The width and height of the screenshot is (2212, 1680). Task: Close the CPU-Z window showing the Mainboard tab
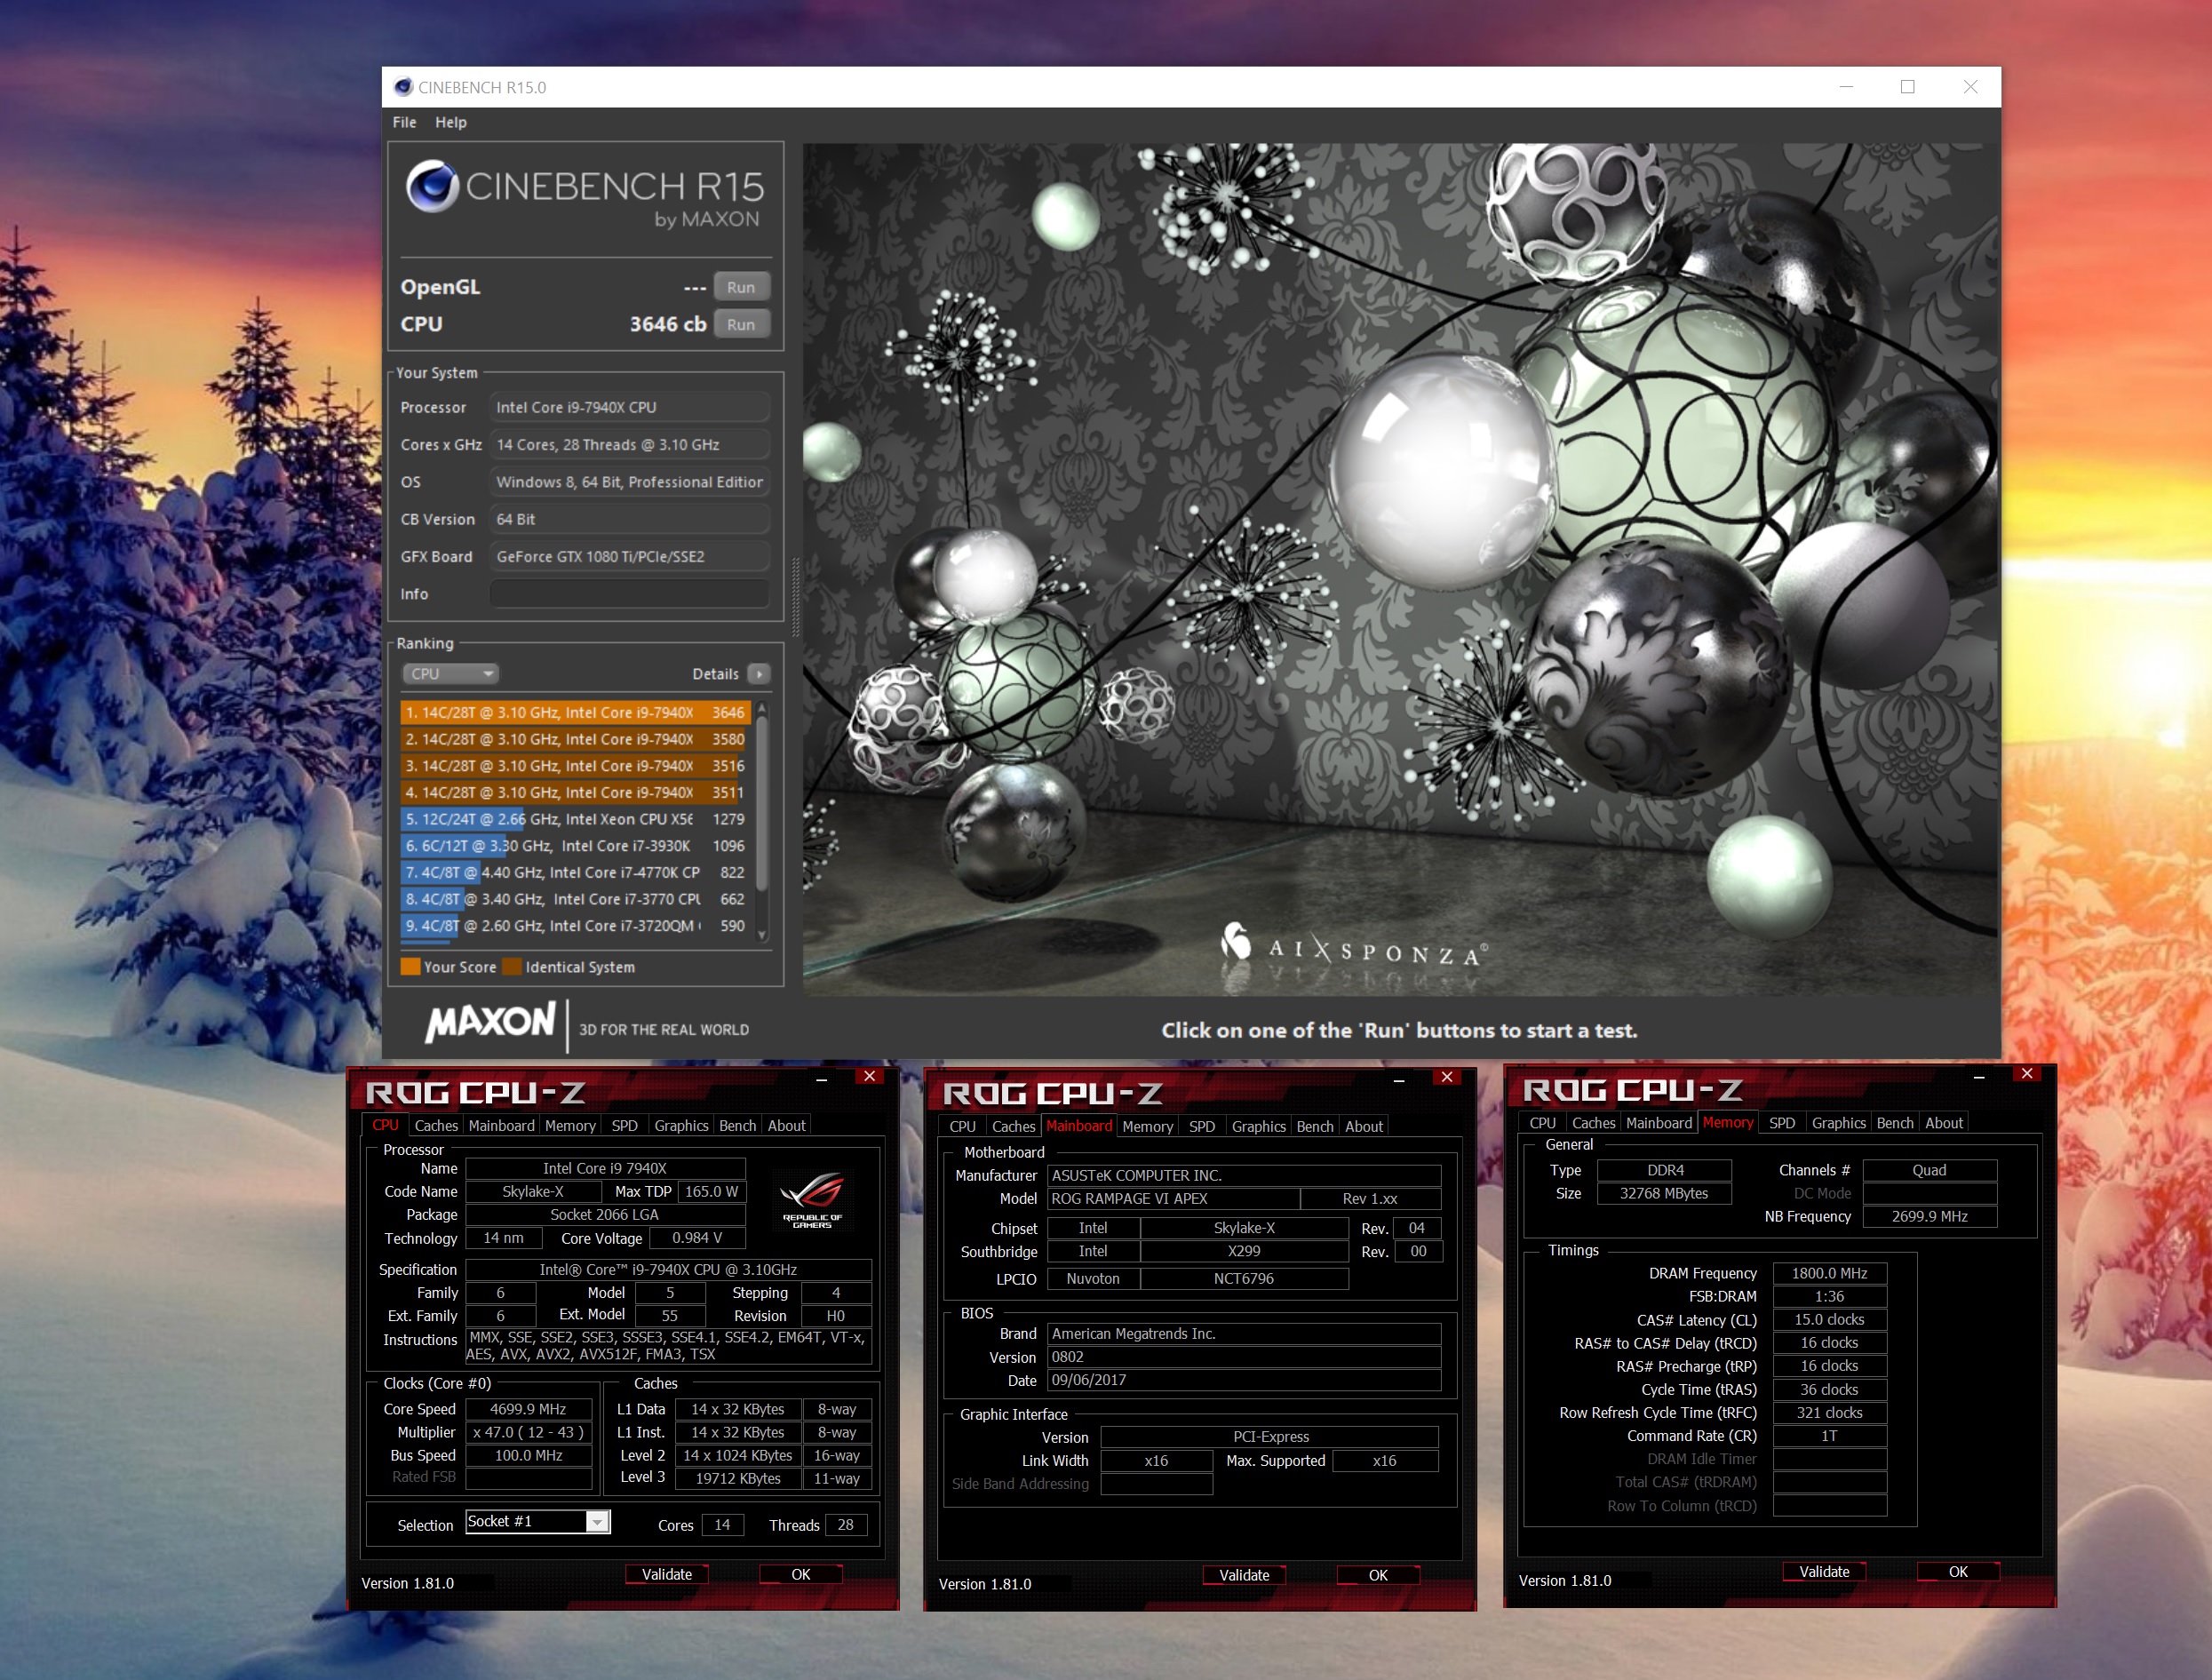click(1446, 1077)
